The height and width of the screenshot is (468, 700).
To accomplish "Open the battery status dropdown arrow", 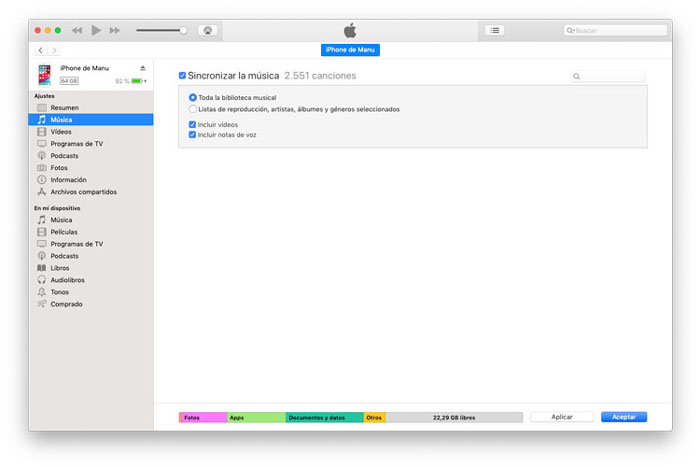I will click(x=145, y=81).
